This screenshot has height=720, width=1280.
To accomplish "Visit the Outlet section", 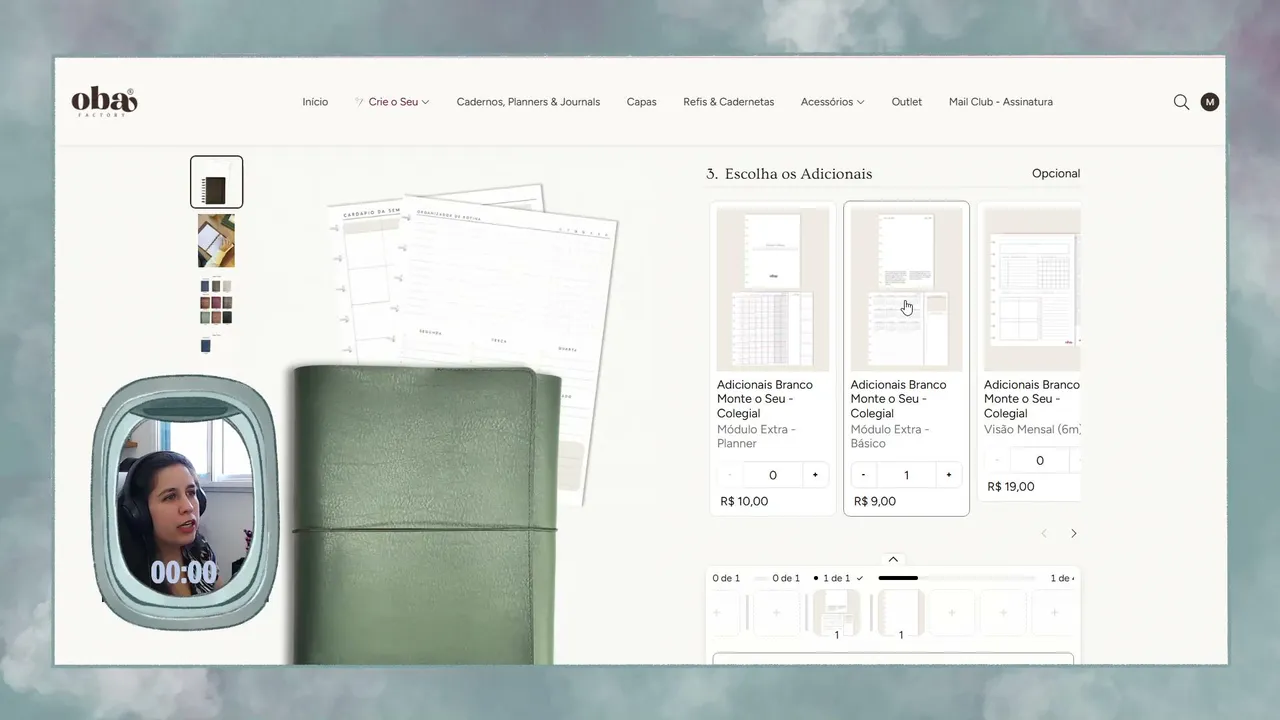I will [907, 102].
